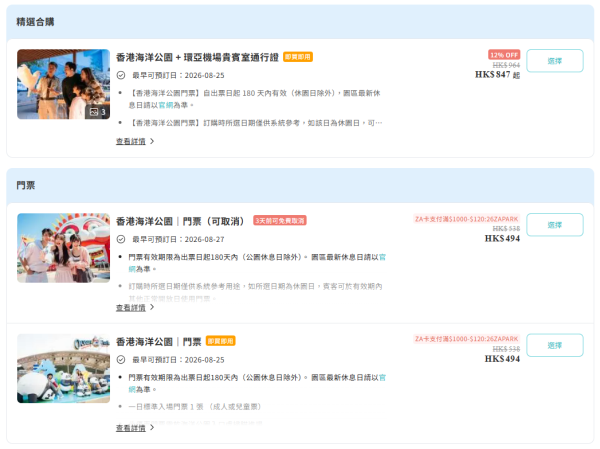Click the 3天前可免費取消 badge
This screenshot has width=600, height=449.
(x=280, y=221)
